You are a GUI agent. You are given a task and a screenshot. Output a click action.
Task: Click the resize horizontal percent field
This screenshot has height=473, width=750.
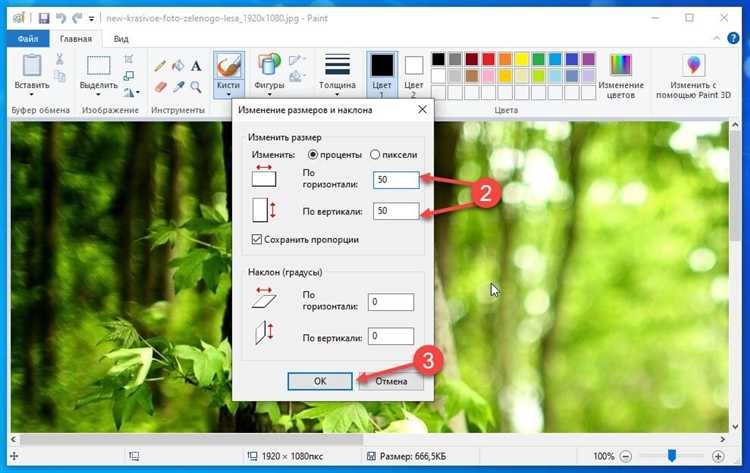pyautogui.click(x=396, y=180)
